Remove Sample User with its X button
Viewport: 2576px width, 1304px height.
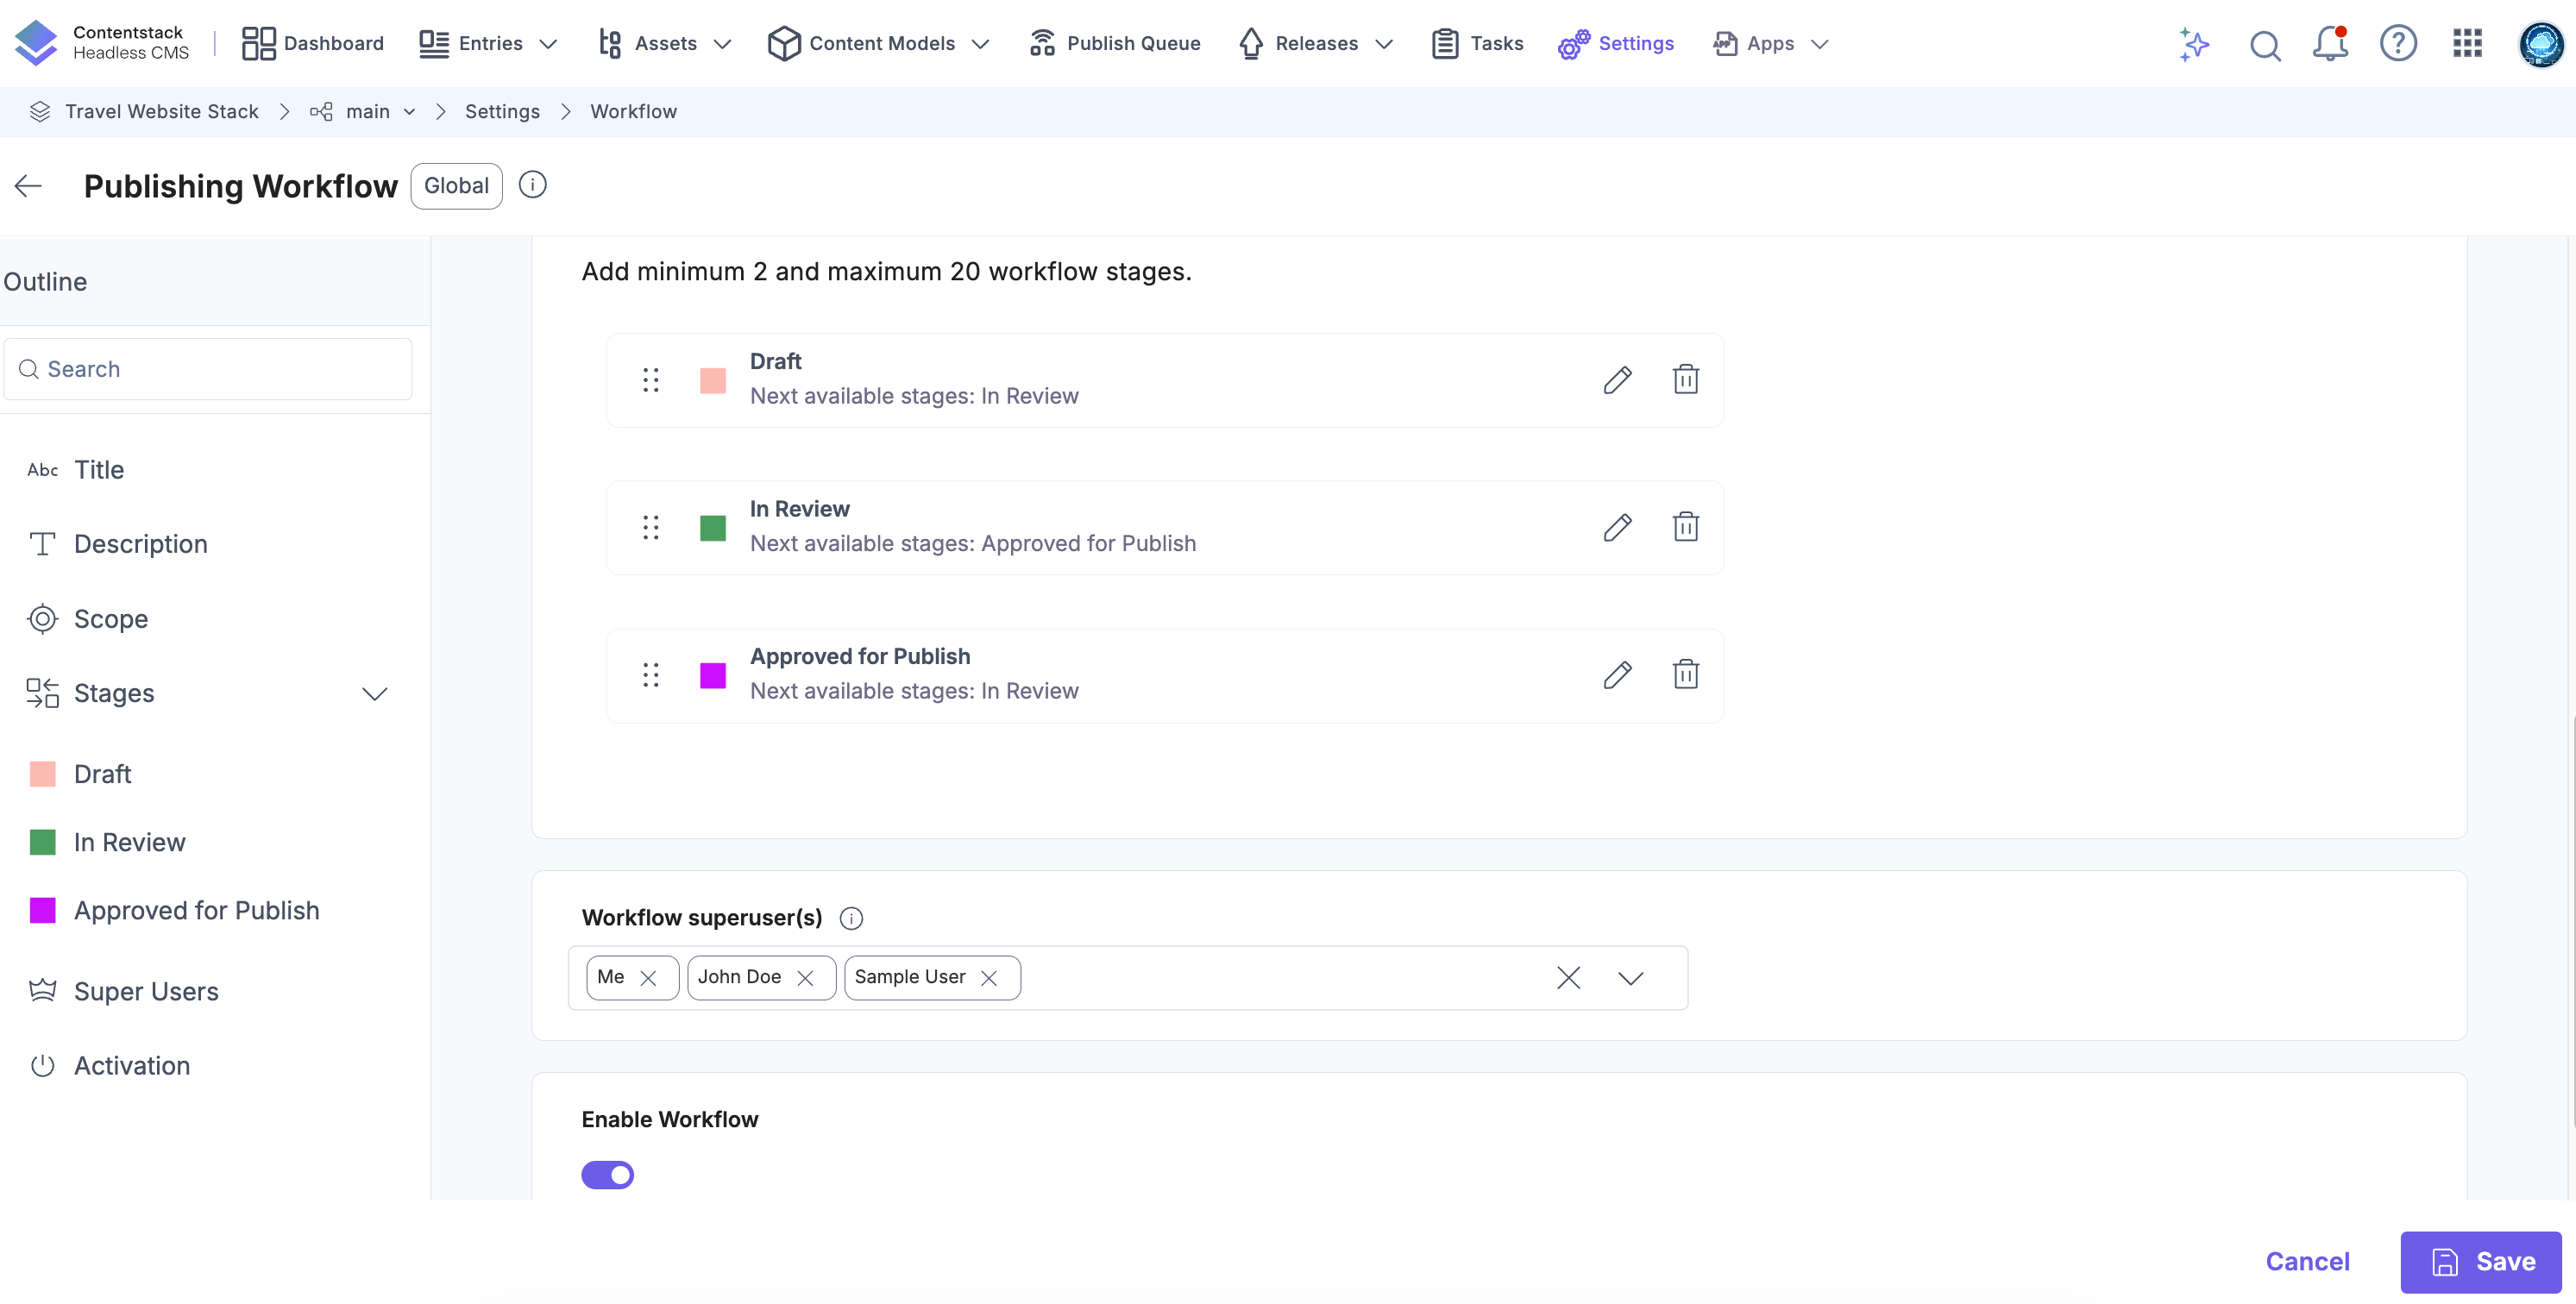989,978
